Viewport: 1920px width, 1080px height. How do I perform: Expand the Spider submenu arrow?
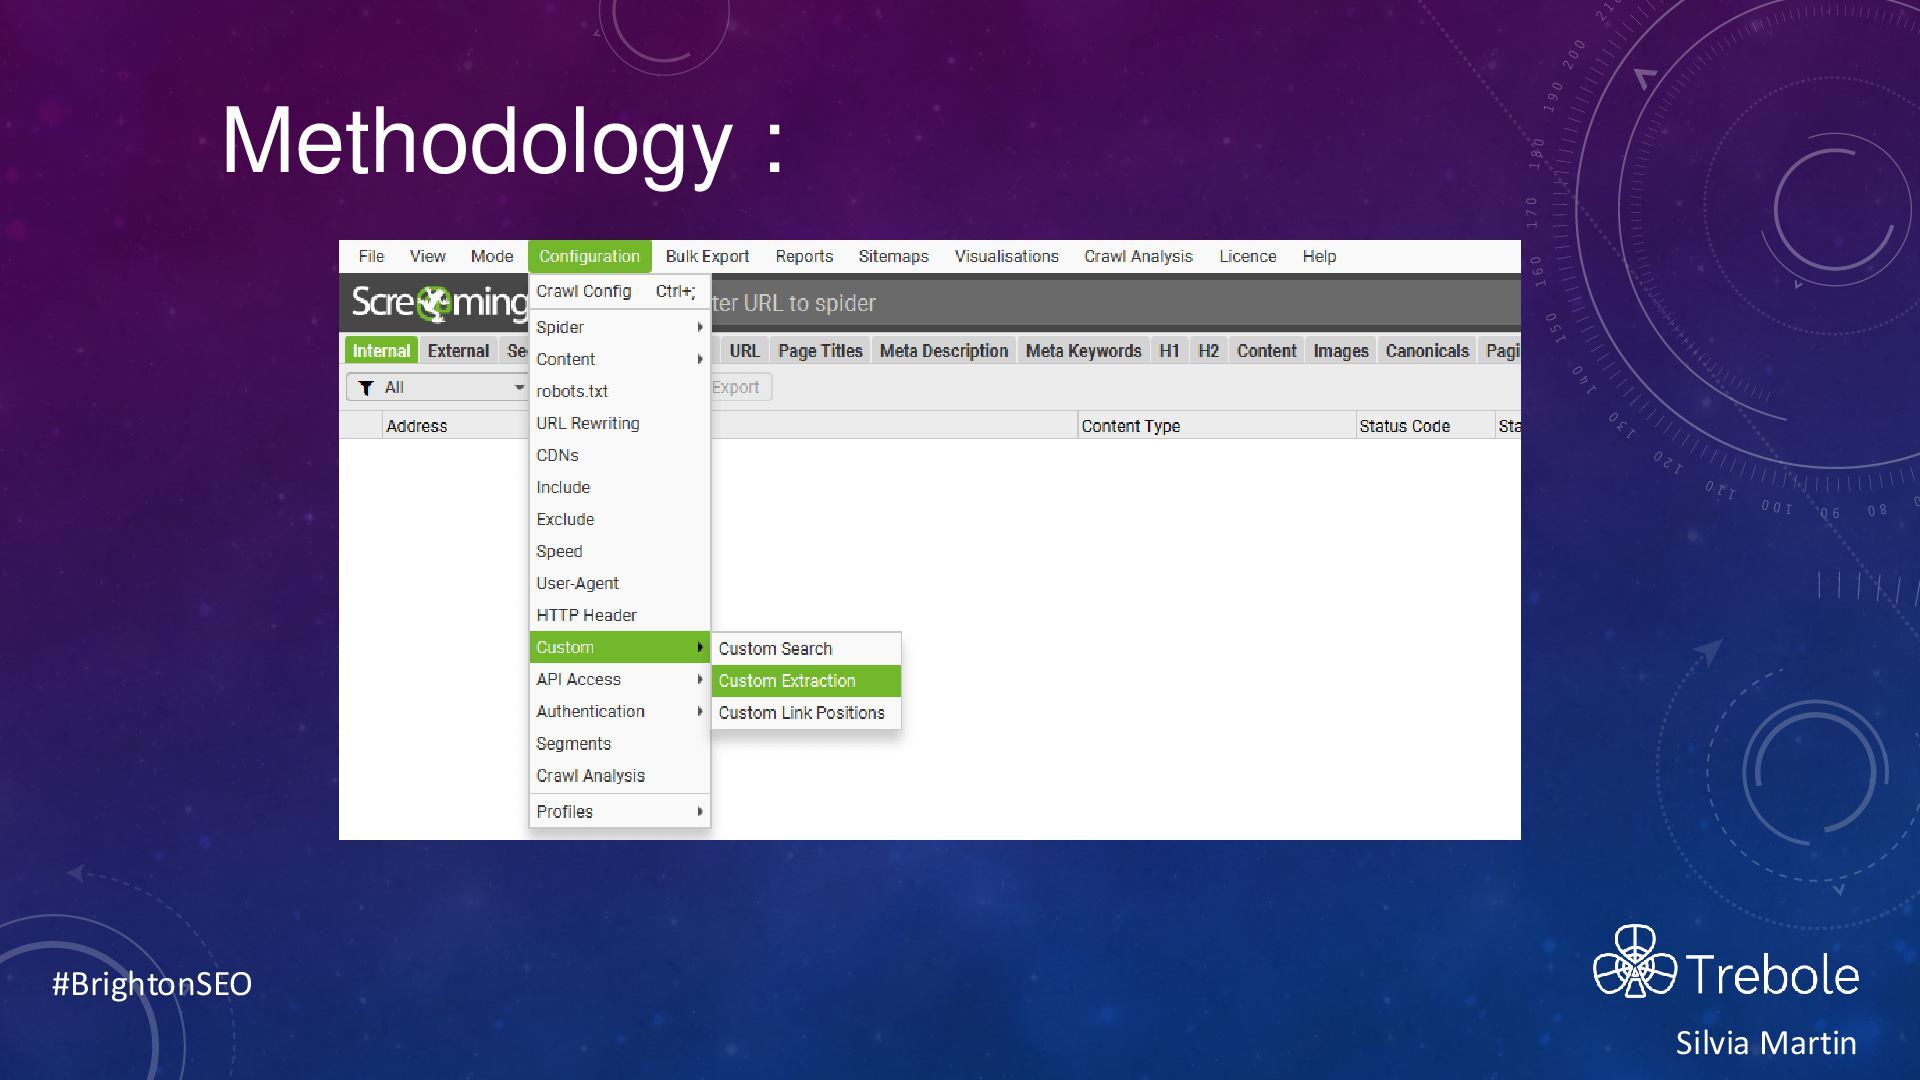pos(700,327)
